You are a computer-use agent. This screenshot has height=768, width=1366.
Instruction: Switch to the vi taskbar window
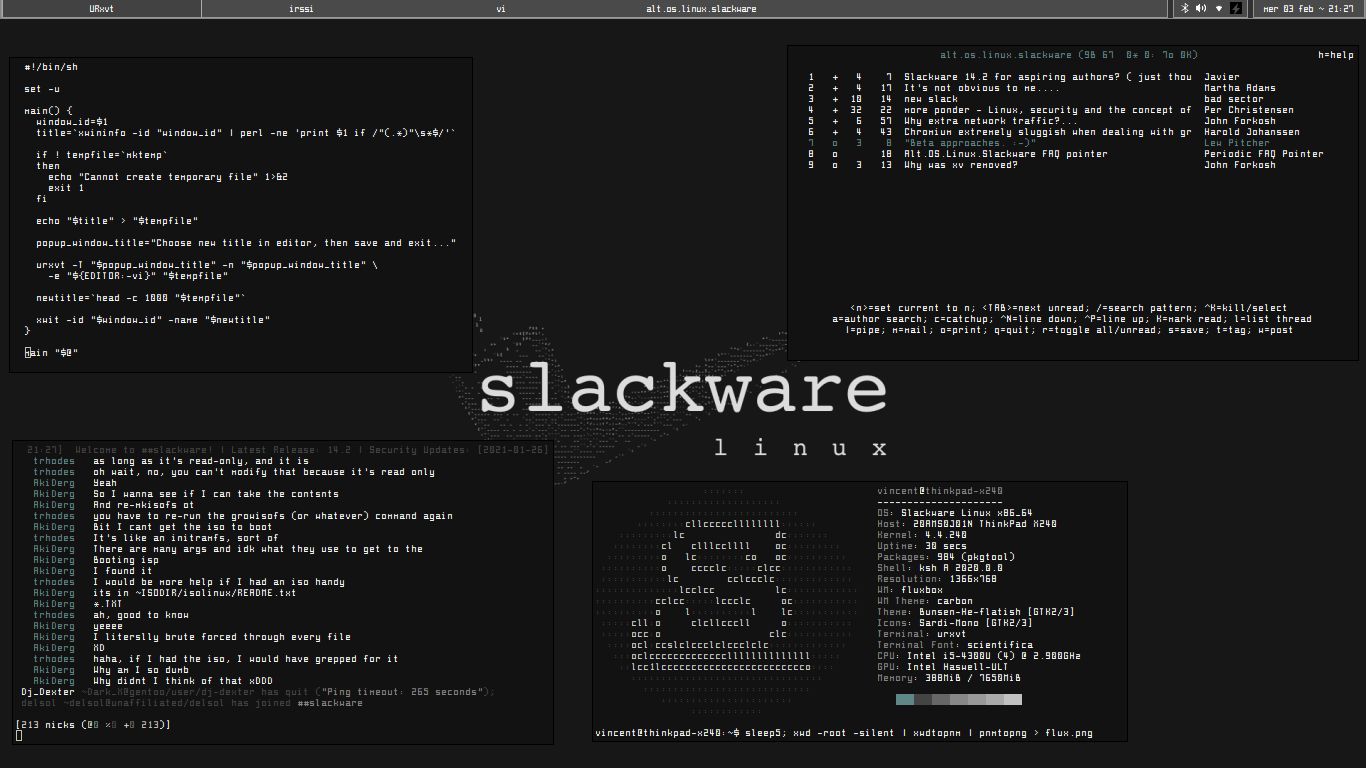pos(500,8)
